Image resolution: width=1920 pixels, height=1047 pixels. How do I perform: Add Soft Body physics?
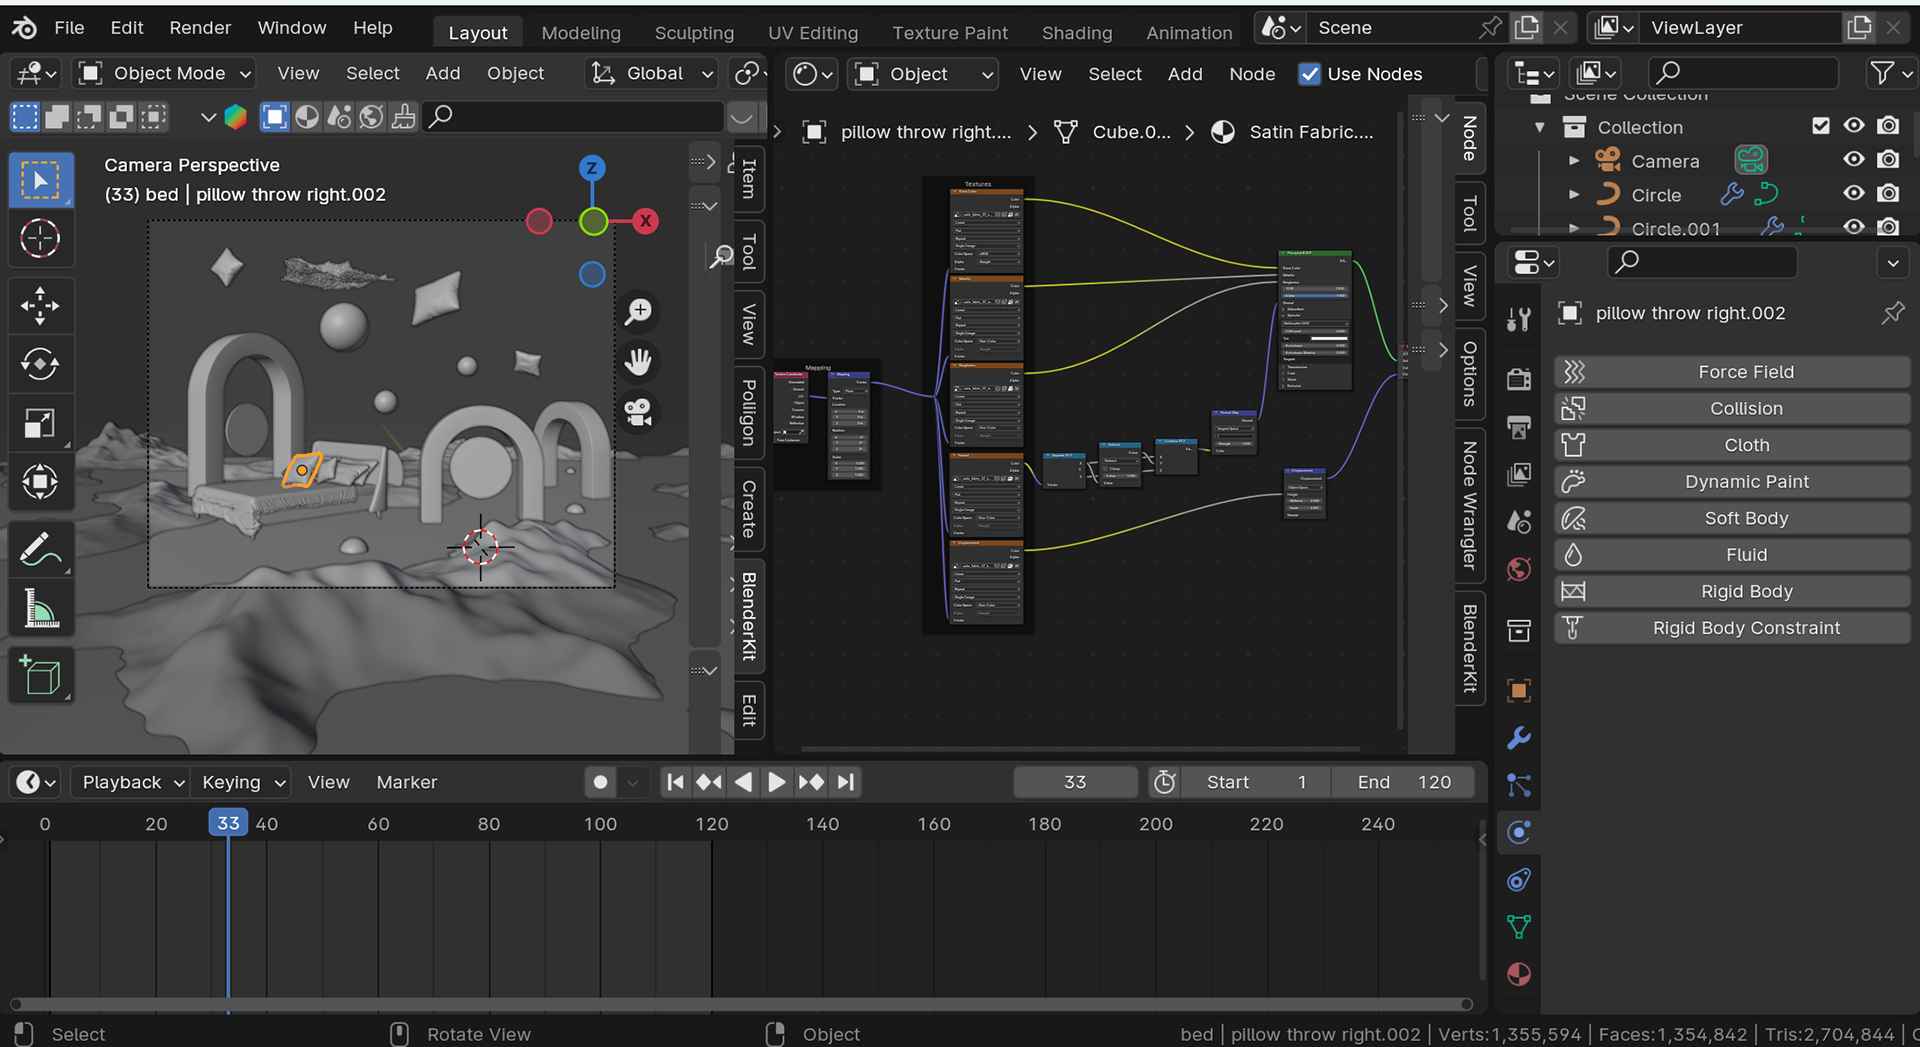click(x=1732, y=518)
